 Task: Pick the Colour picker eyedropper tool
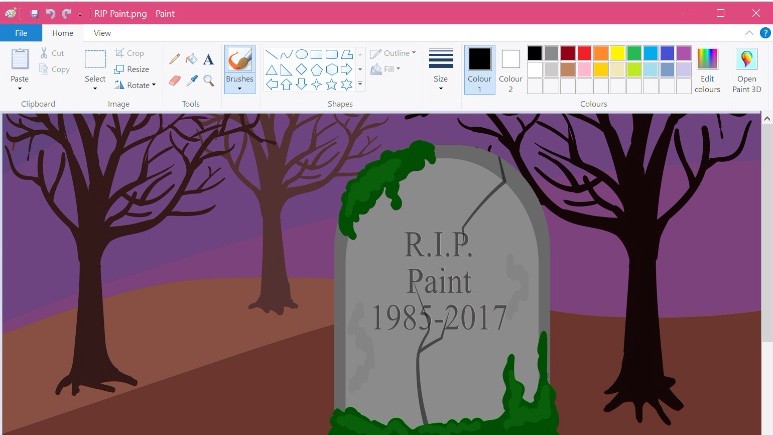(192, 80)
